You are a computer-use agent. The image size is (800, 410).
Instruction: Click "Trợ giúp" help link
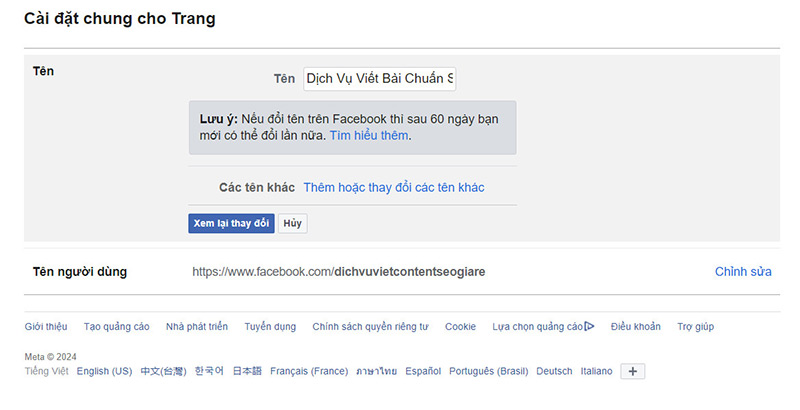[x=695, y=326]
